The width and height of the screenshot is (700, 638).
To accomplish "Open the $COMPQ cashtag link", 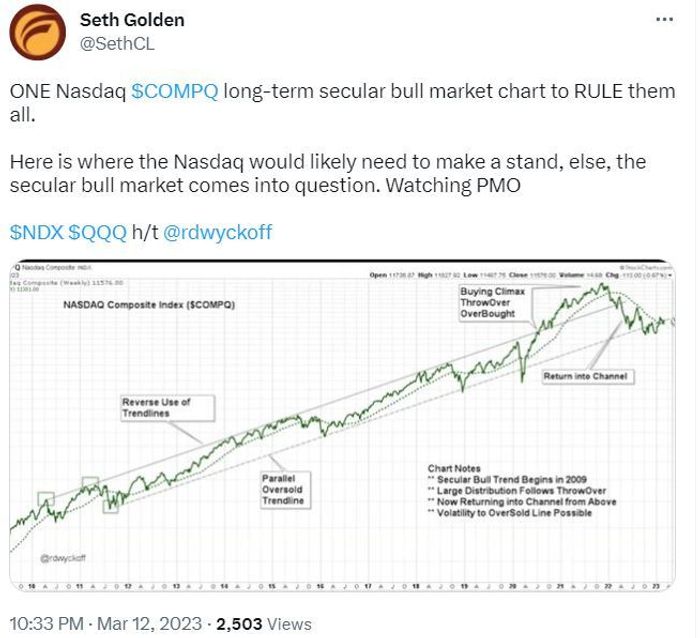I will 175,91.
